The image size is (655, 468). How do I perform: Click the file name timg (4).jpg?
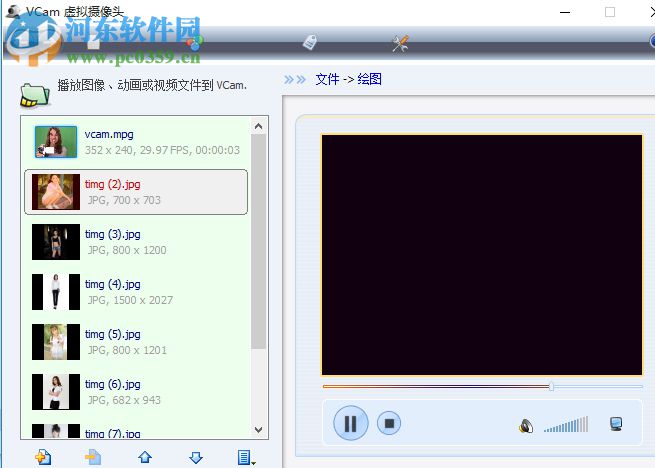pos(113,285)
